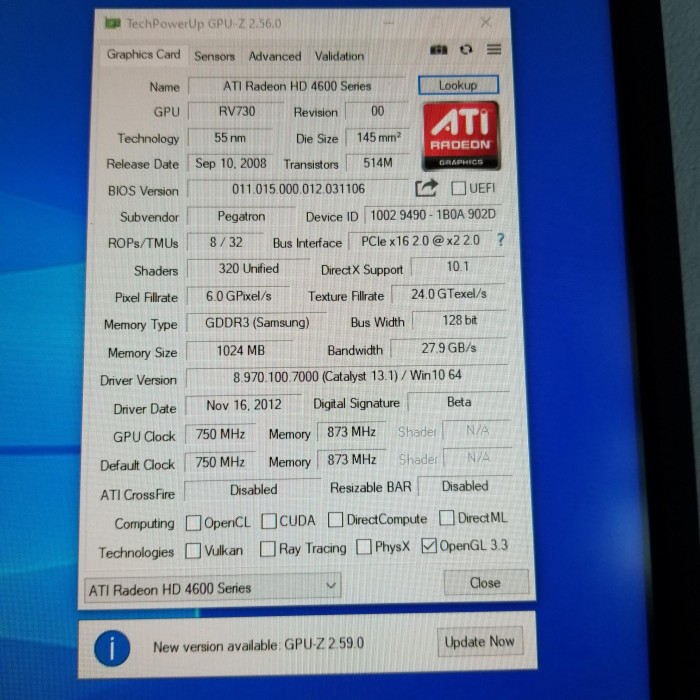Open the Advanced tab
This screenshot has height=700, width=700.
pos(274,56)
